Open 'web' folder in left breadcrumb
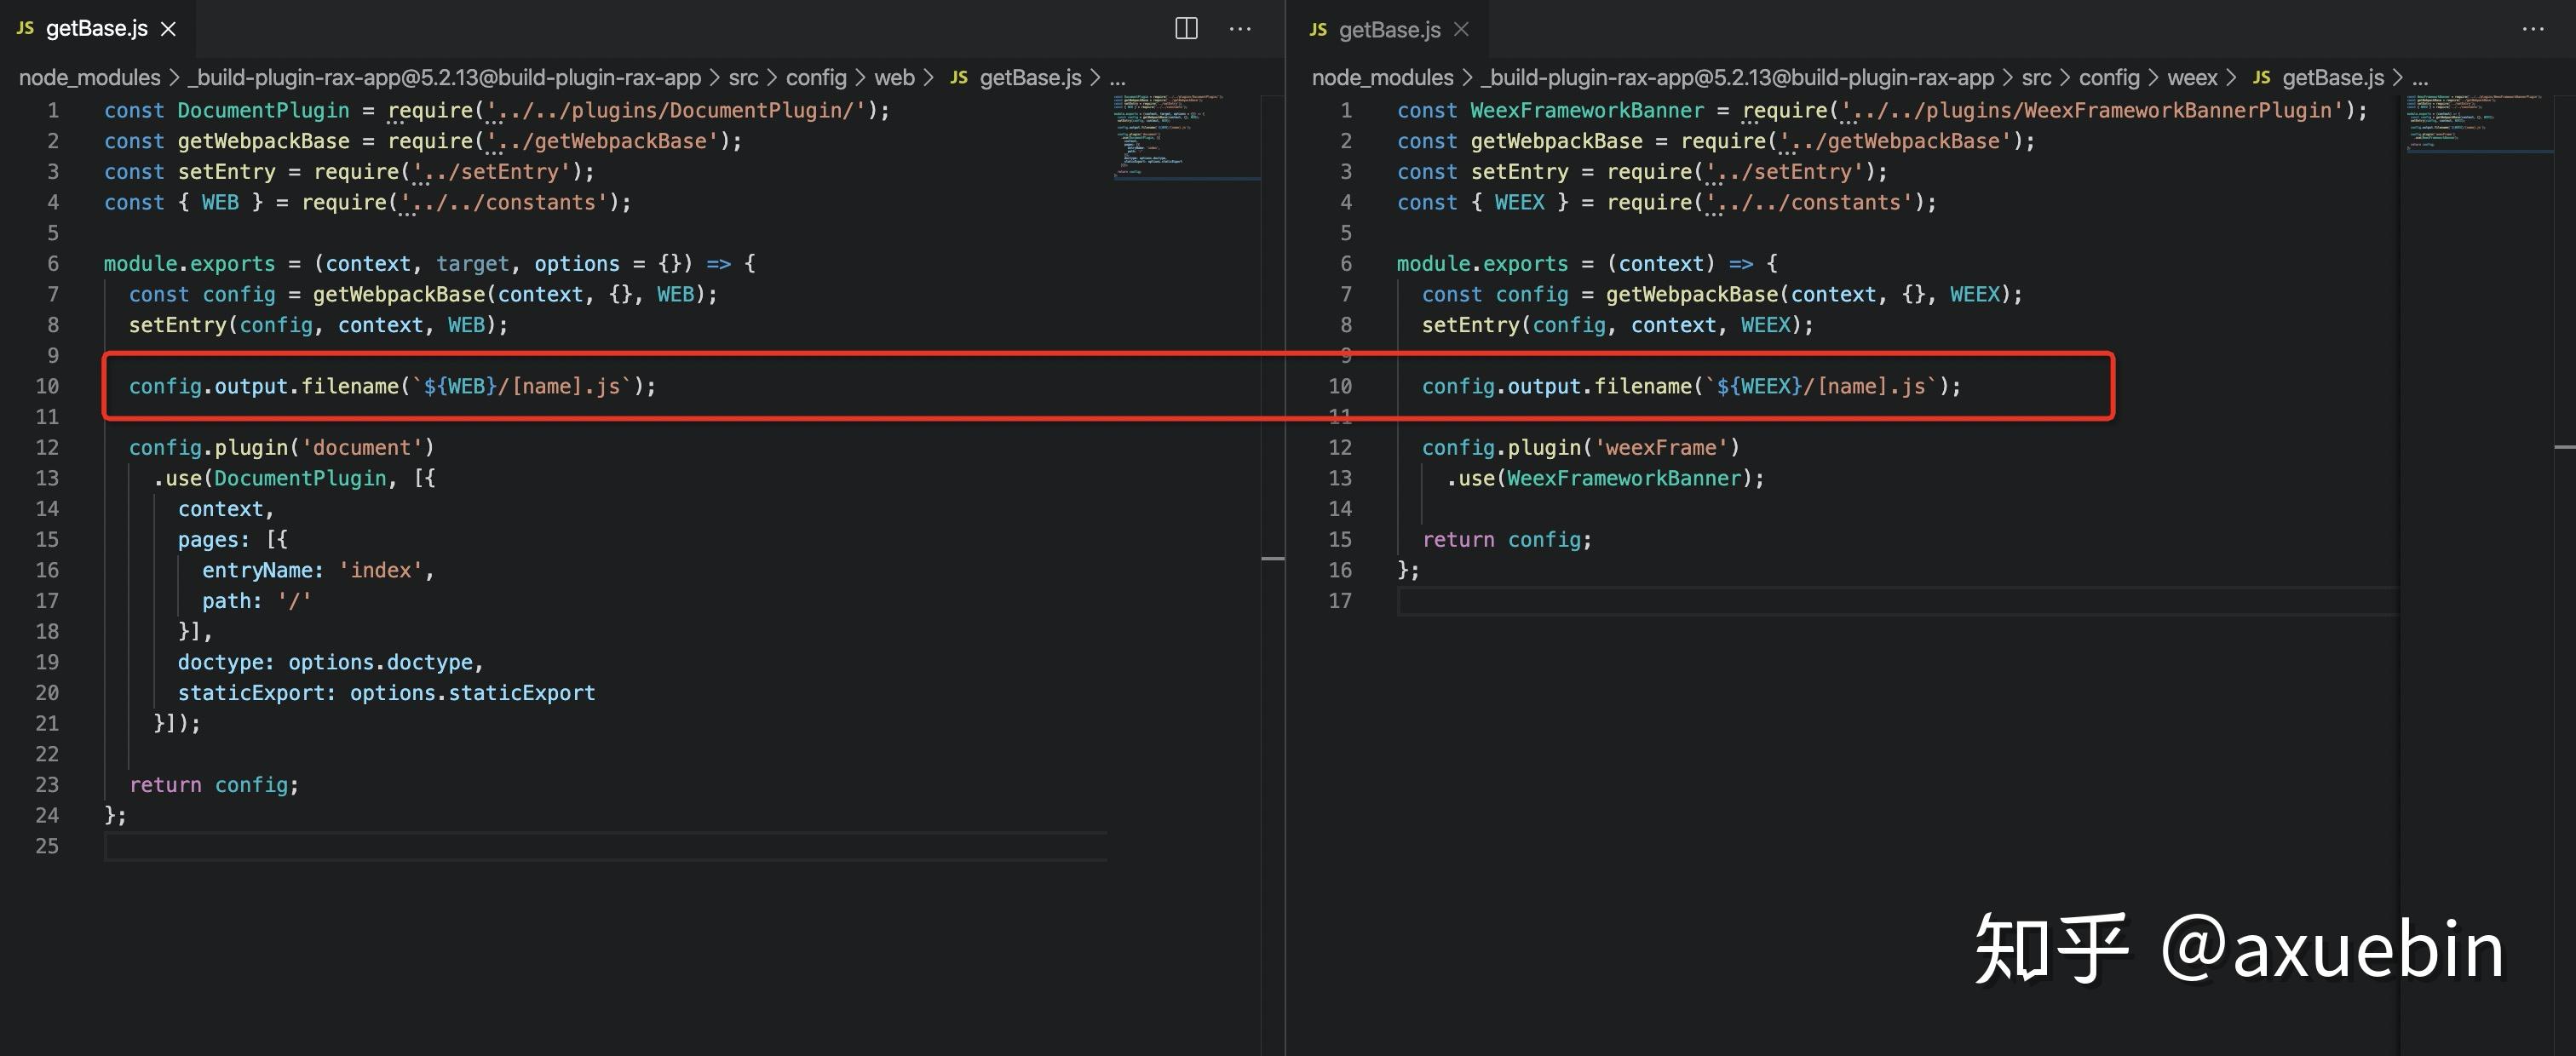The image size is (2576, 1056). click(x=894, y=77)
